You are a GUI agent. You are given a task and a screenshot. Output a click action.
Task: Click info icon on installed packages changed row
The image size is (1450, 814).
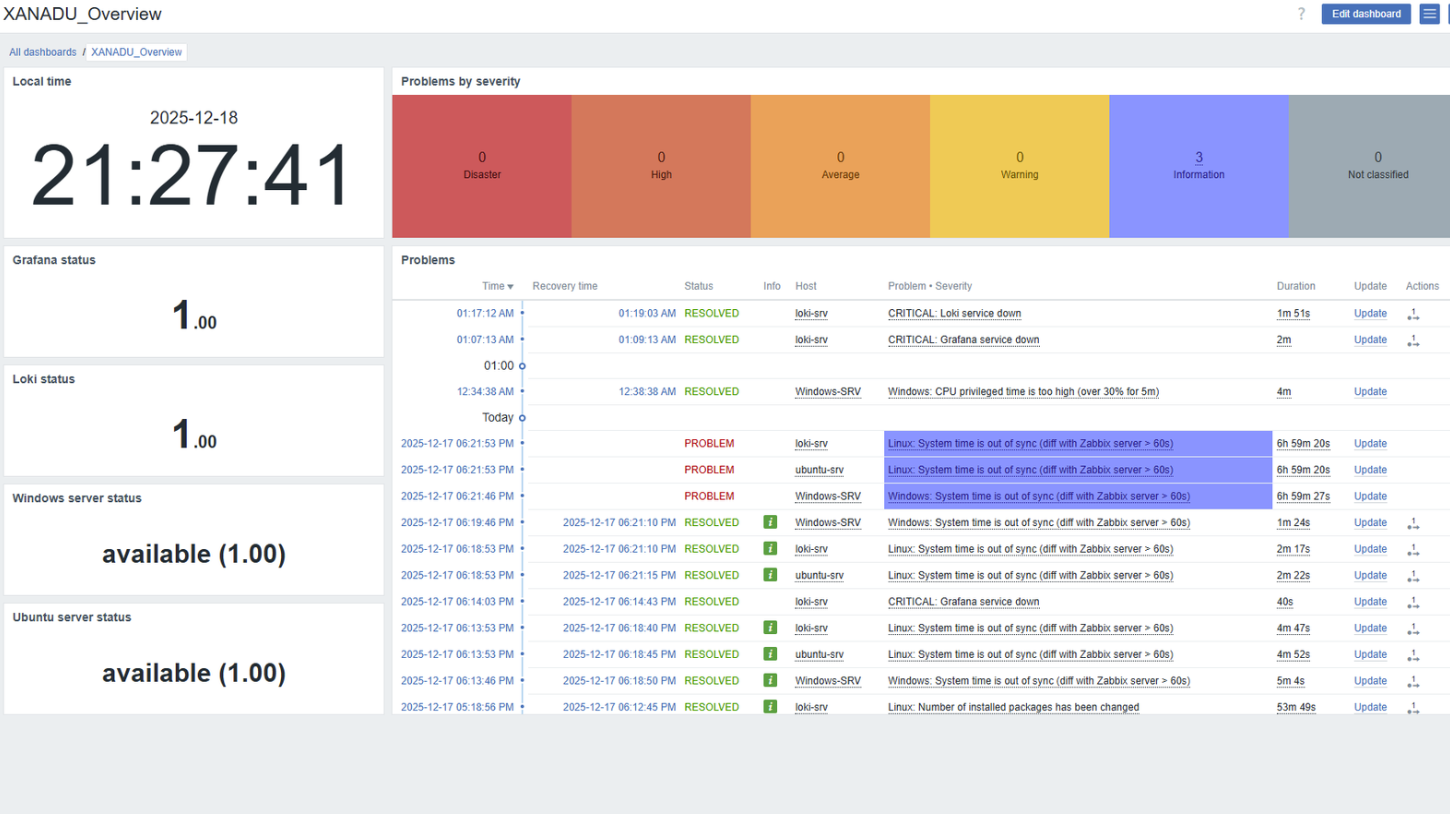click(x=770, y=707)
